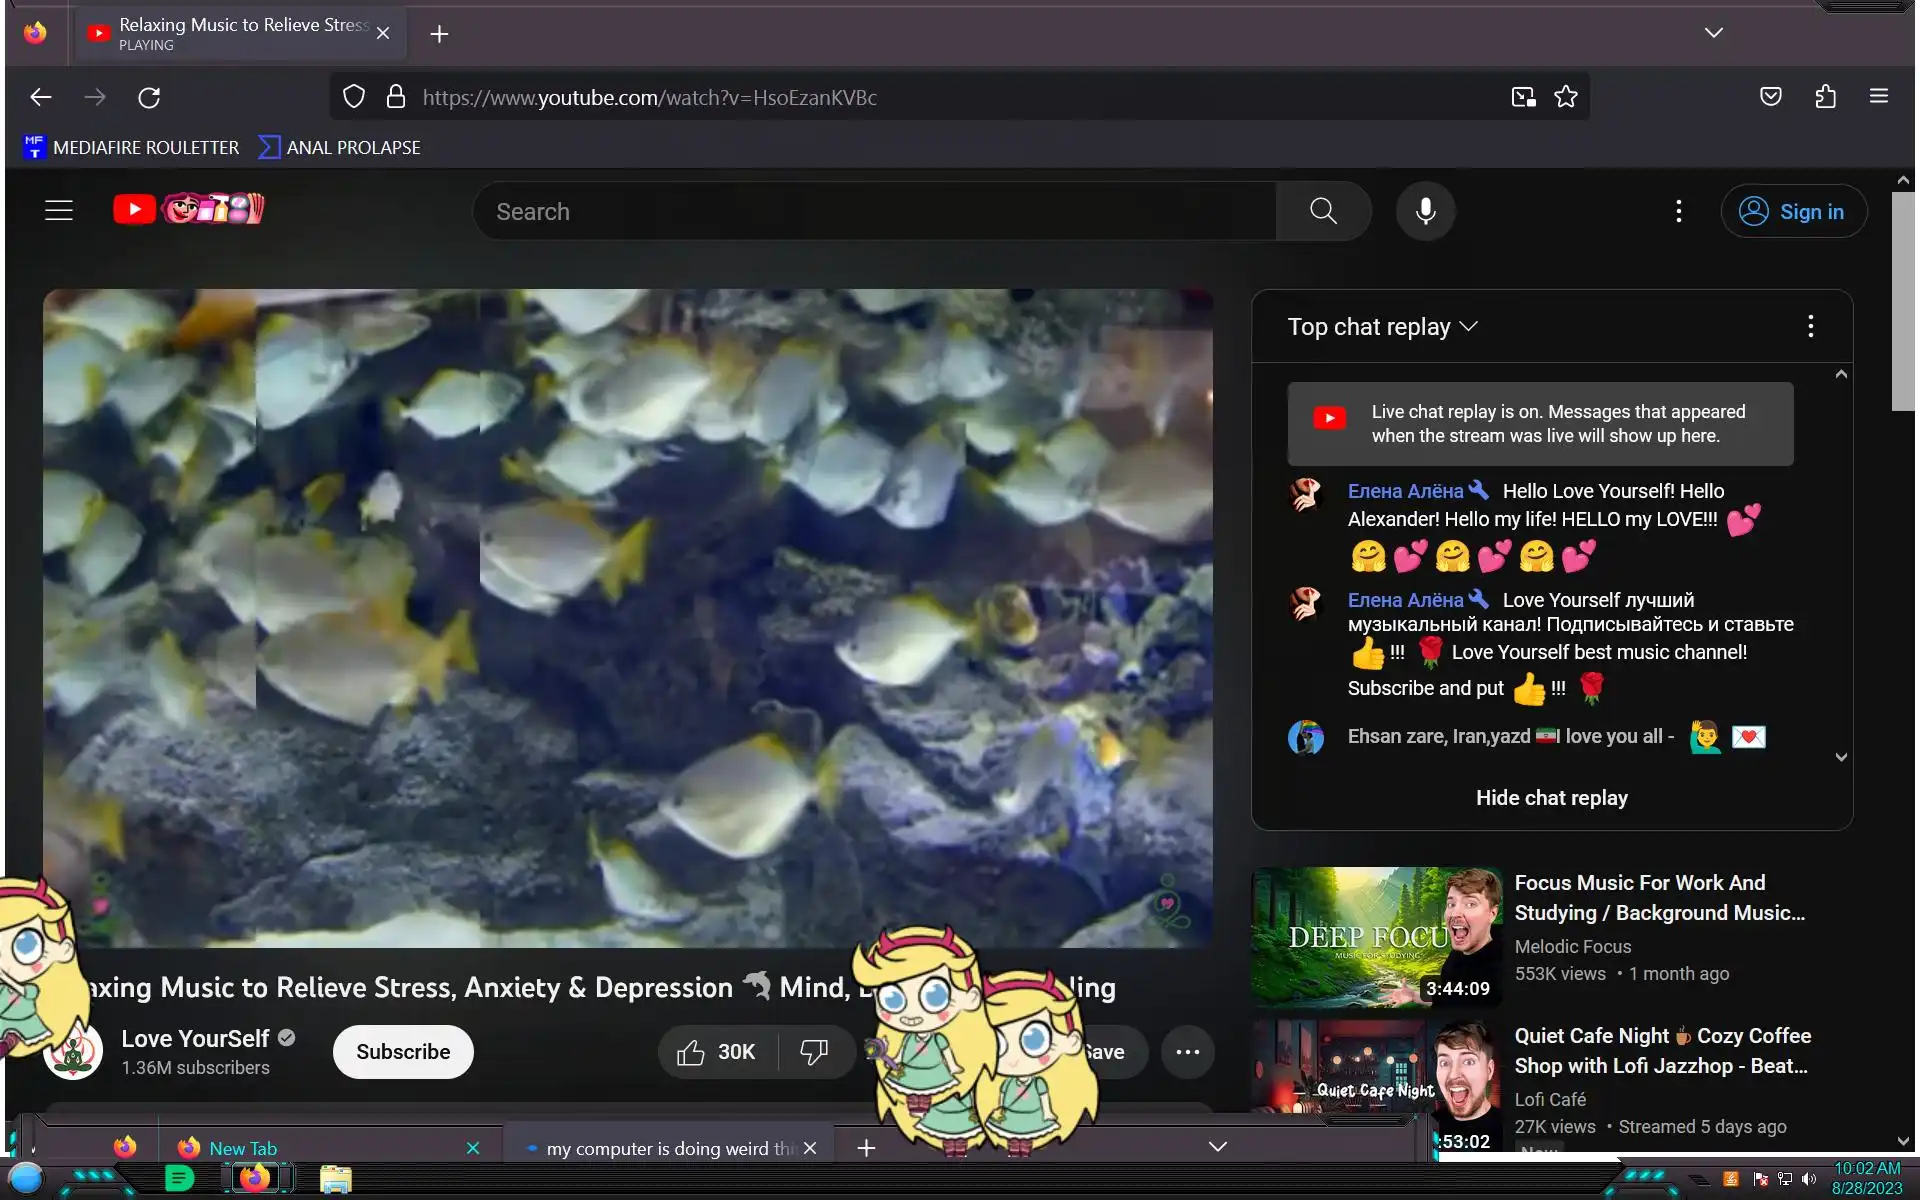Screen dimensions: 1920x1200
Task: Open picture-in-picture icon in the address bar
Action: (1523, 97)
